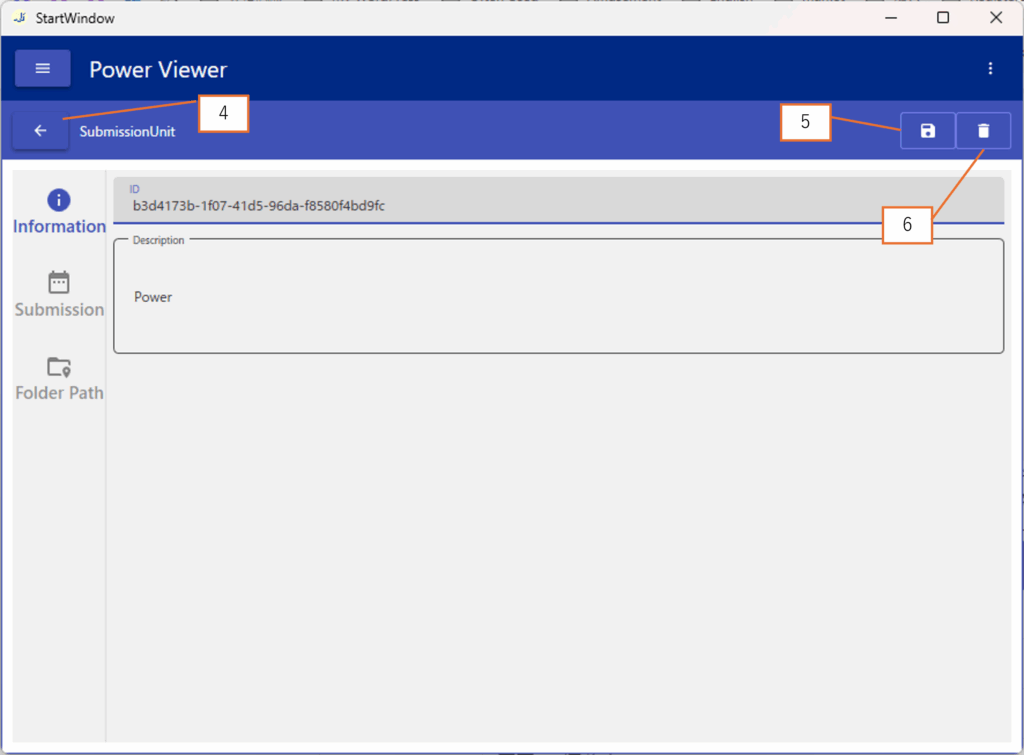Viewport: 1024px width, 755px height.
Task: Click the back arrow button
Action: (41, 131)
